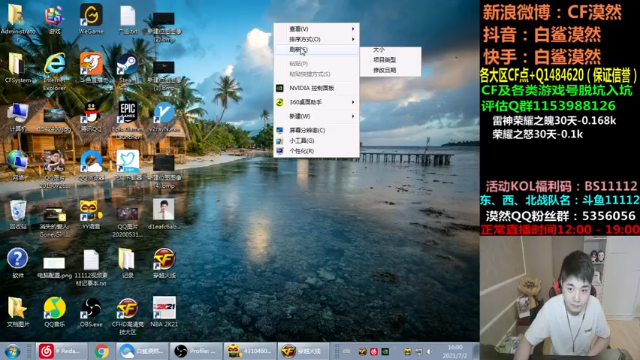Open the Computer (计算机) icon
The width and height of the screenshot is (640, 360).
[x=18, y=116]
